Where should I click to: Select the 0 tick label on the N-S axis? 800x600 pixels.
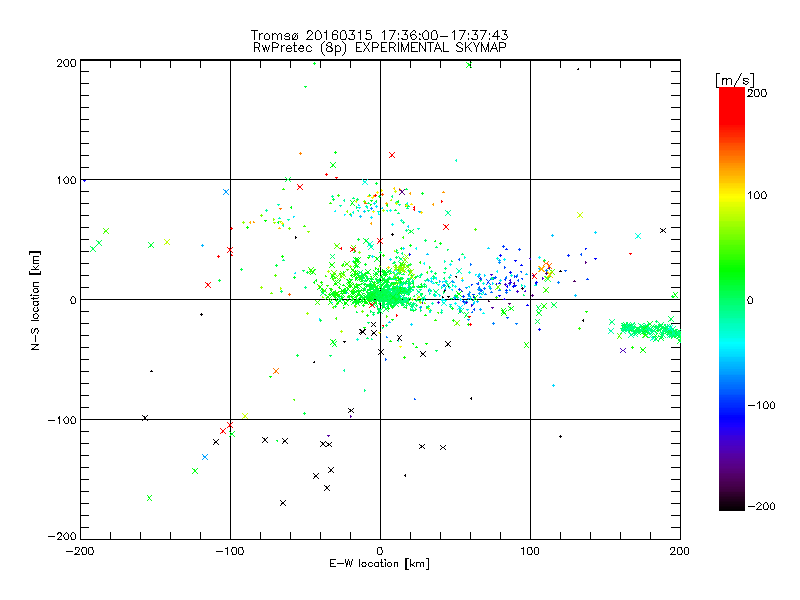tap(73, 300)
